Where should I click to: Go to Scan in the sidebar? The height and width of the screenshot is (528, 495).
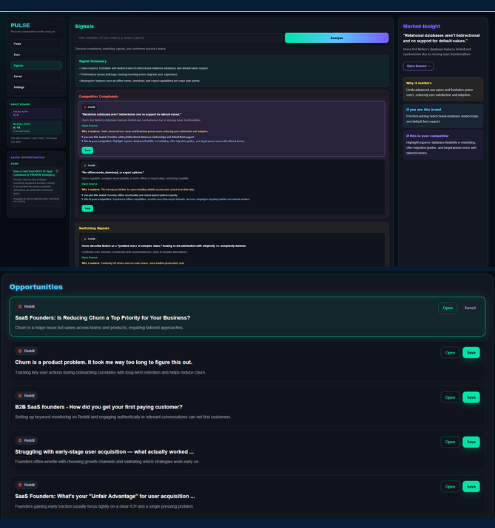36,55
